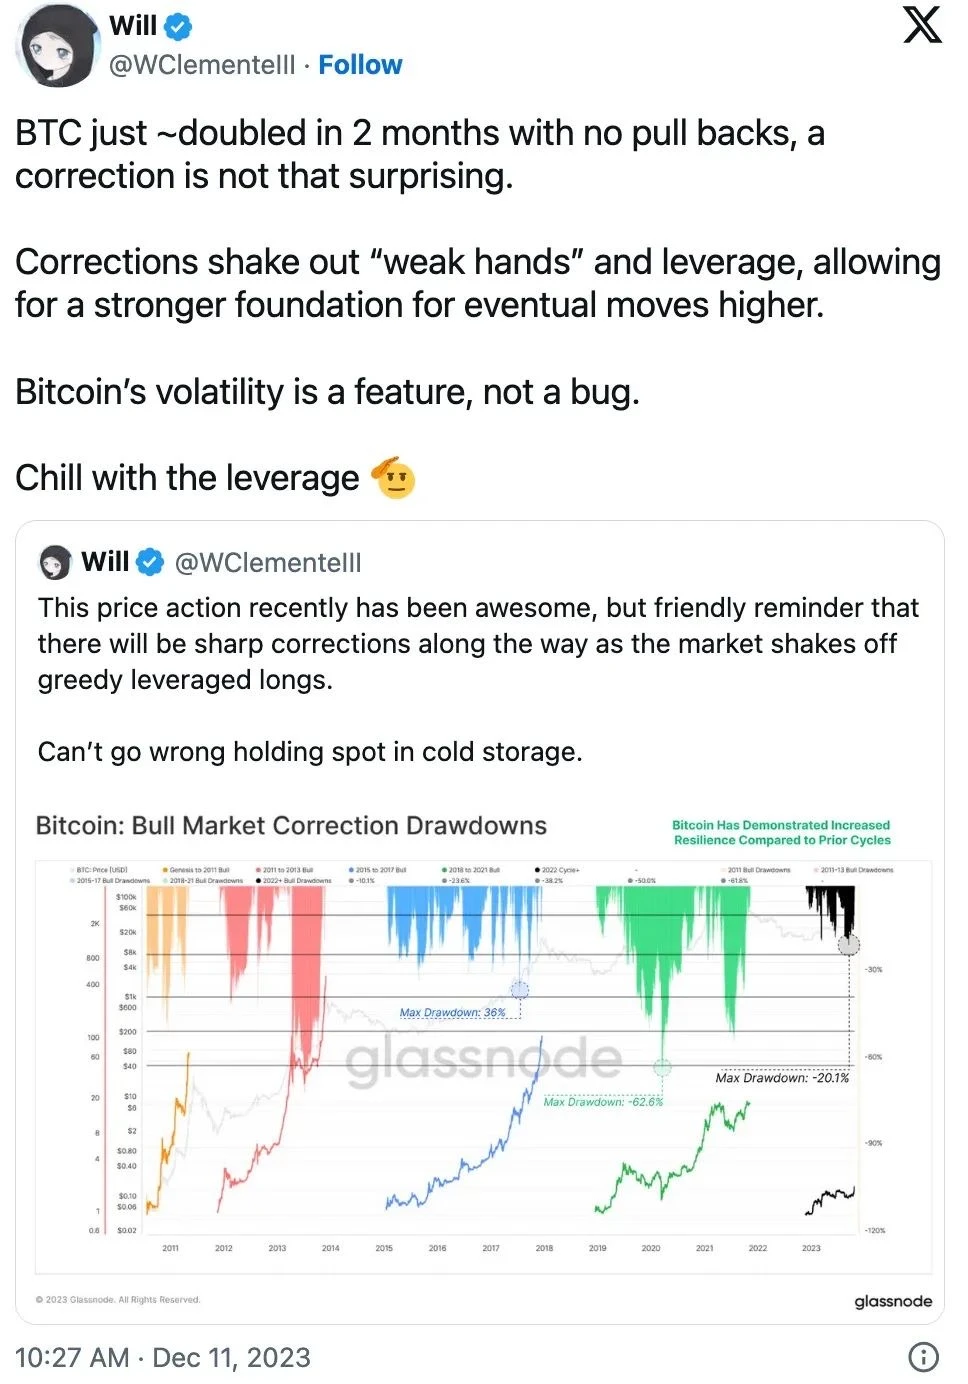Open the @WClementeIII handle link at top
Viewport: 968px width, 1384px height.
pyautogui.click(x=202, y=65)
